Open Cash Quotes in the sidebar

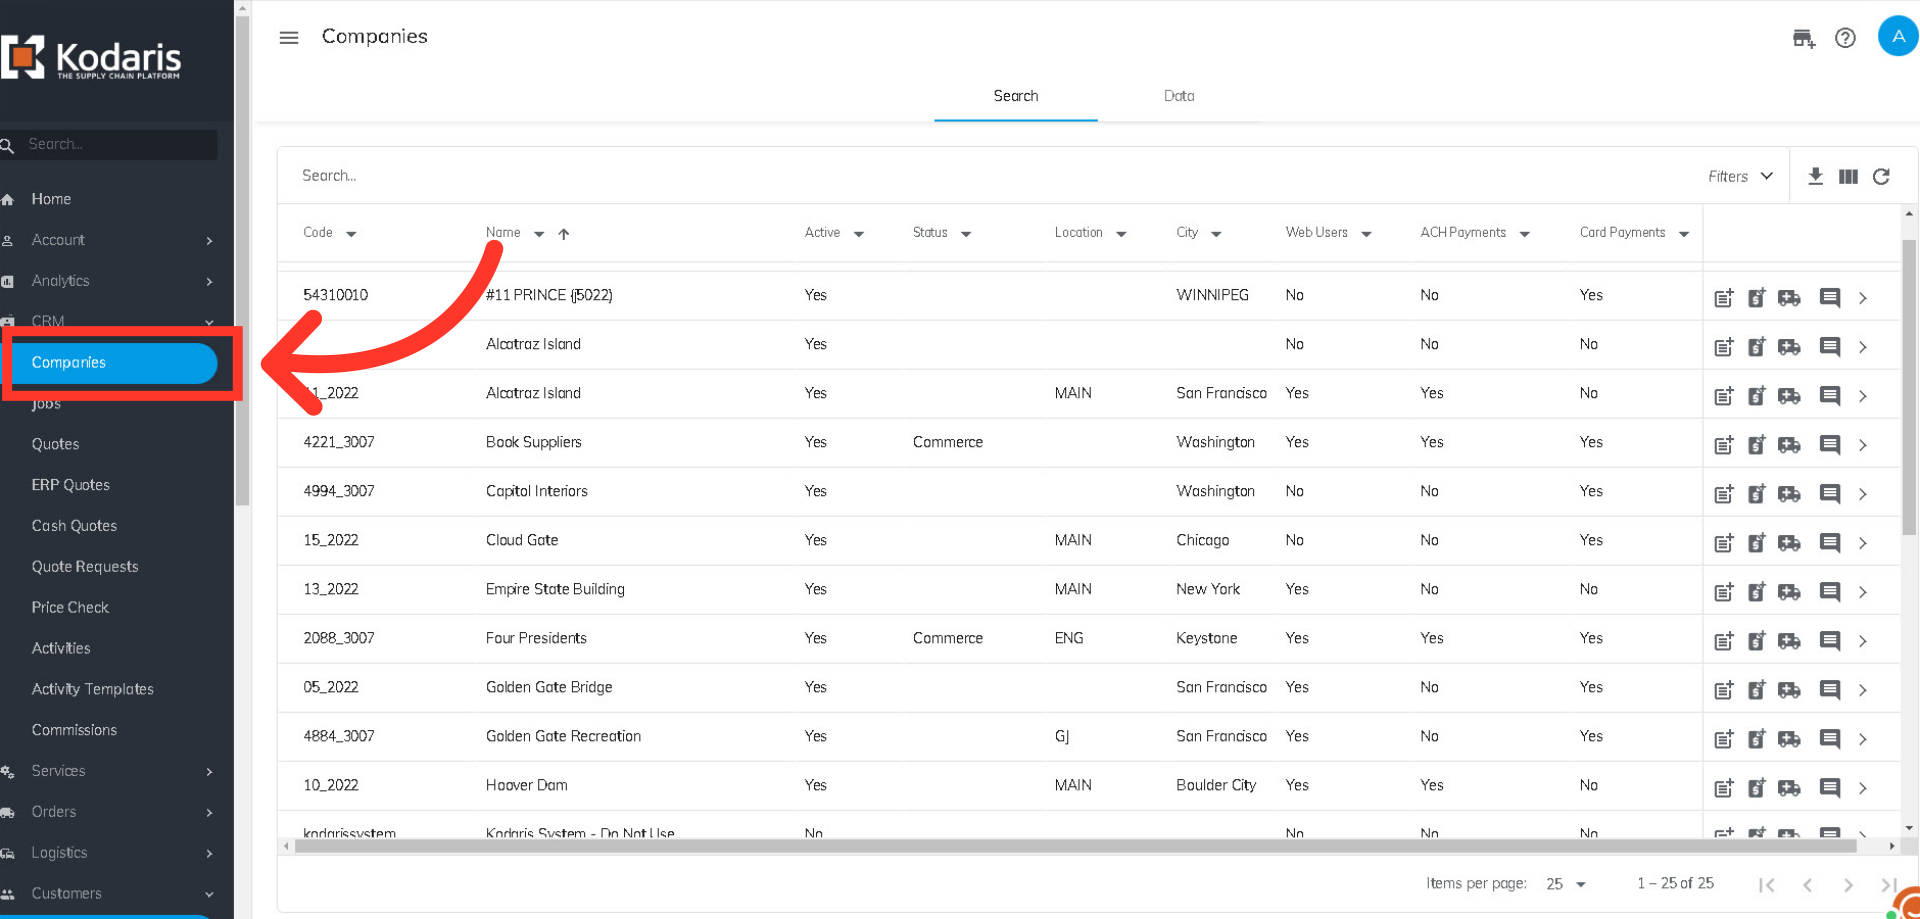[74, 526]
